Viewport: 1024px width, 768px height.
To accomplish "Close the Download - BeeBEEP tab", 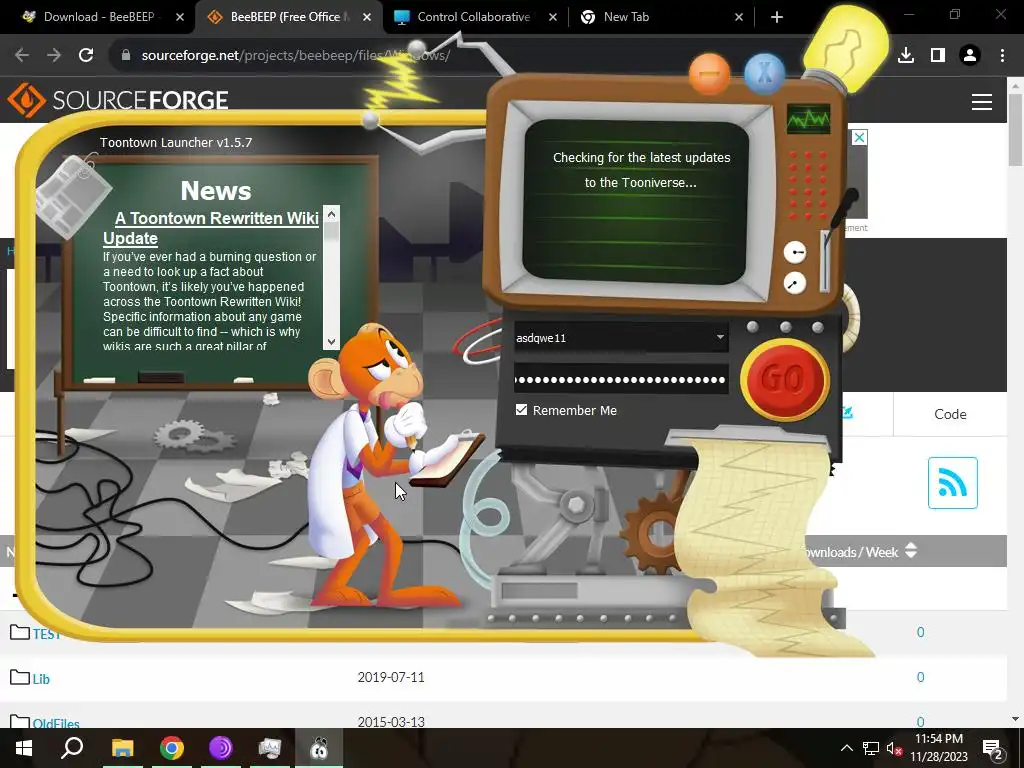I will 180,18.
